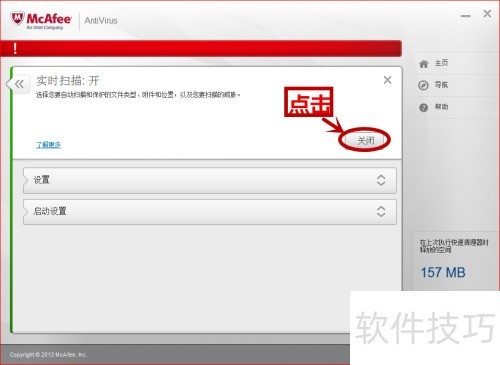This screenshot has height=365, width=500.
Task: Open the 导航 navigation menu item
Action: click(x=441, y=85)
